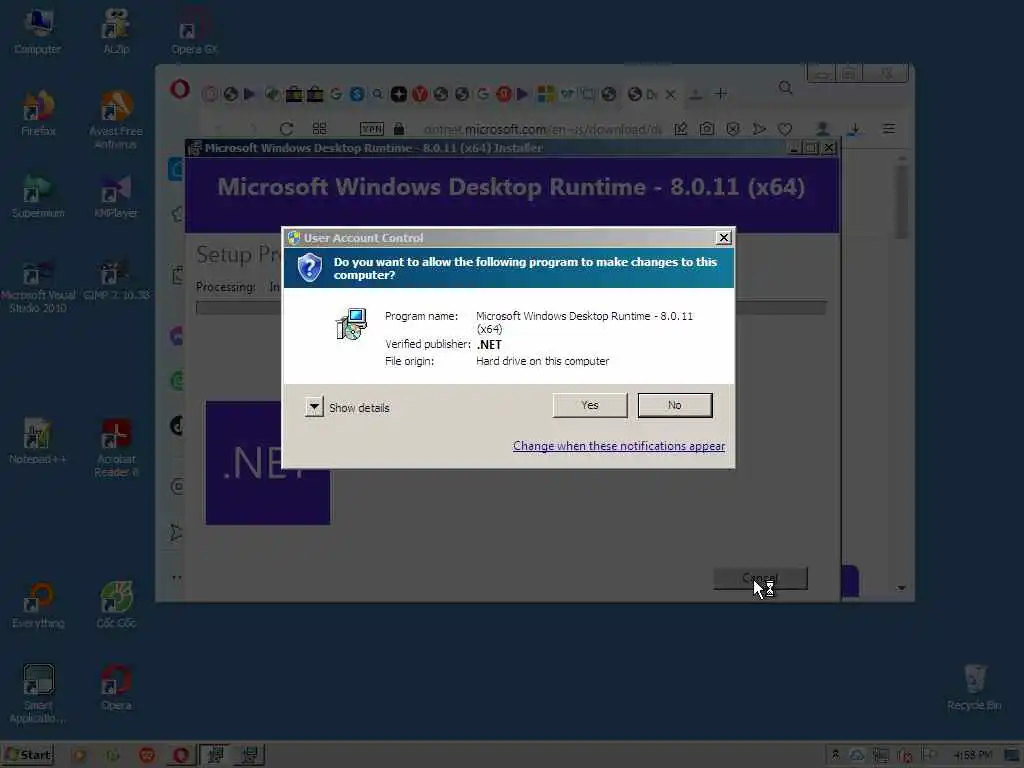The width and height of the screenshot is (1024, 768).
Task: Open the GIMP 2.10.38 shortcut
Action: (x=116, y=281)
